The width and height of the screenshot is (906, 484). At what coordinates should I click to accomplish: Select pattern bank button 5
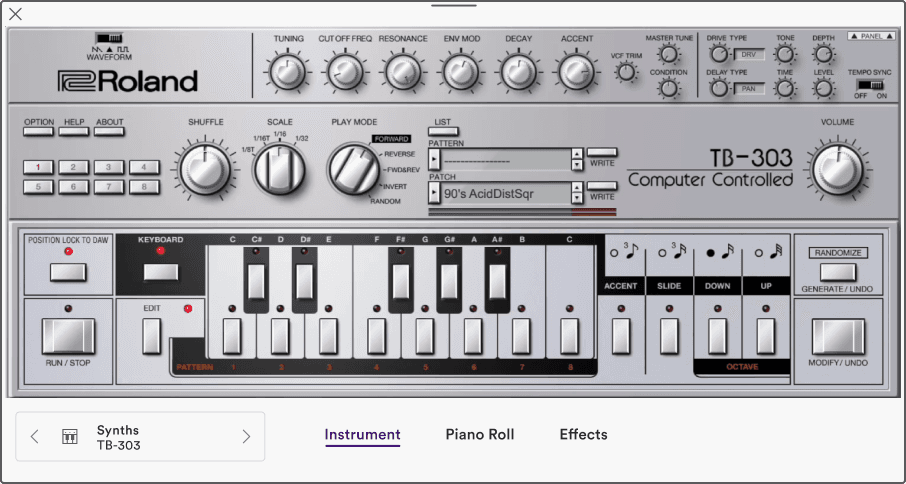tap(39, 187)
